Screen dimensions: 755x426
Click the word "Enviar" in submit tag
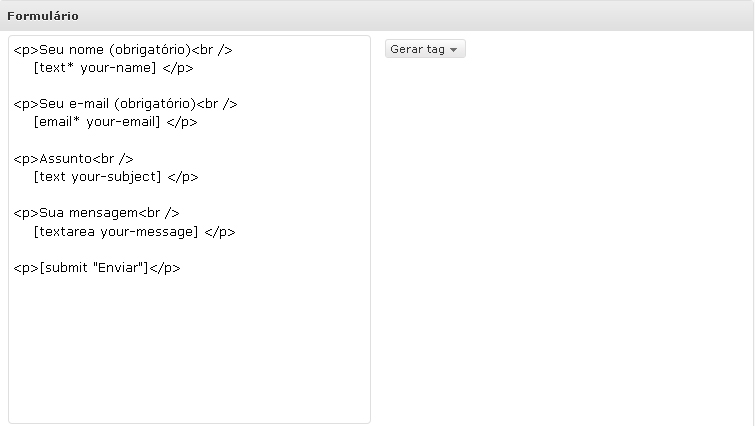point(120,268)
